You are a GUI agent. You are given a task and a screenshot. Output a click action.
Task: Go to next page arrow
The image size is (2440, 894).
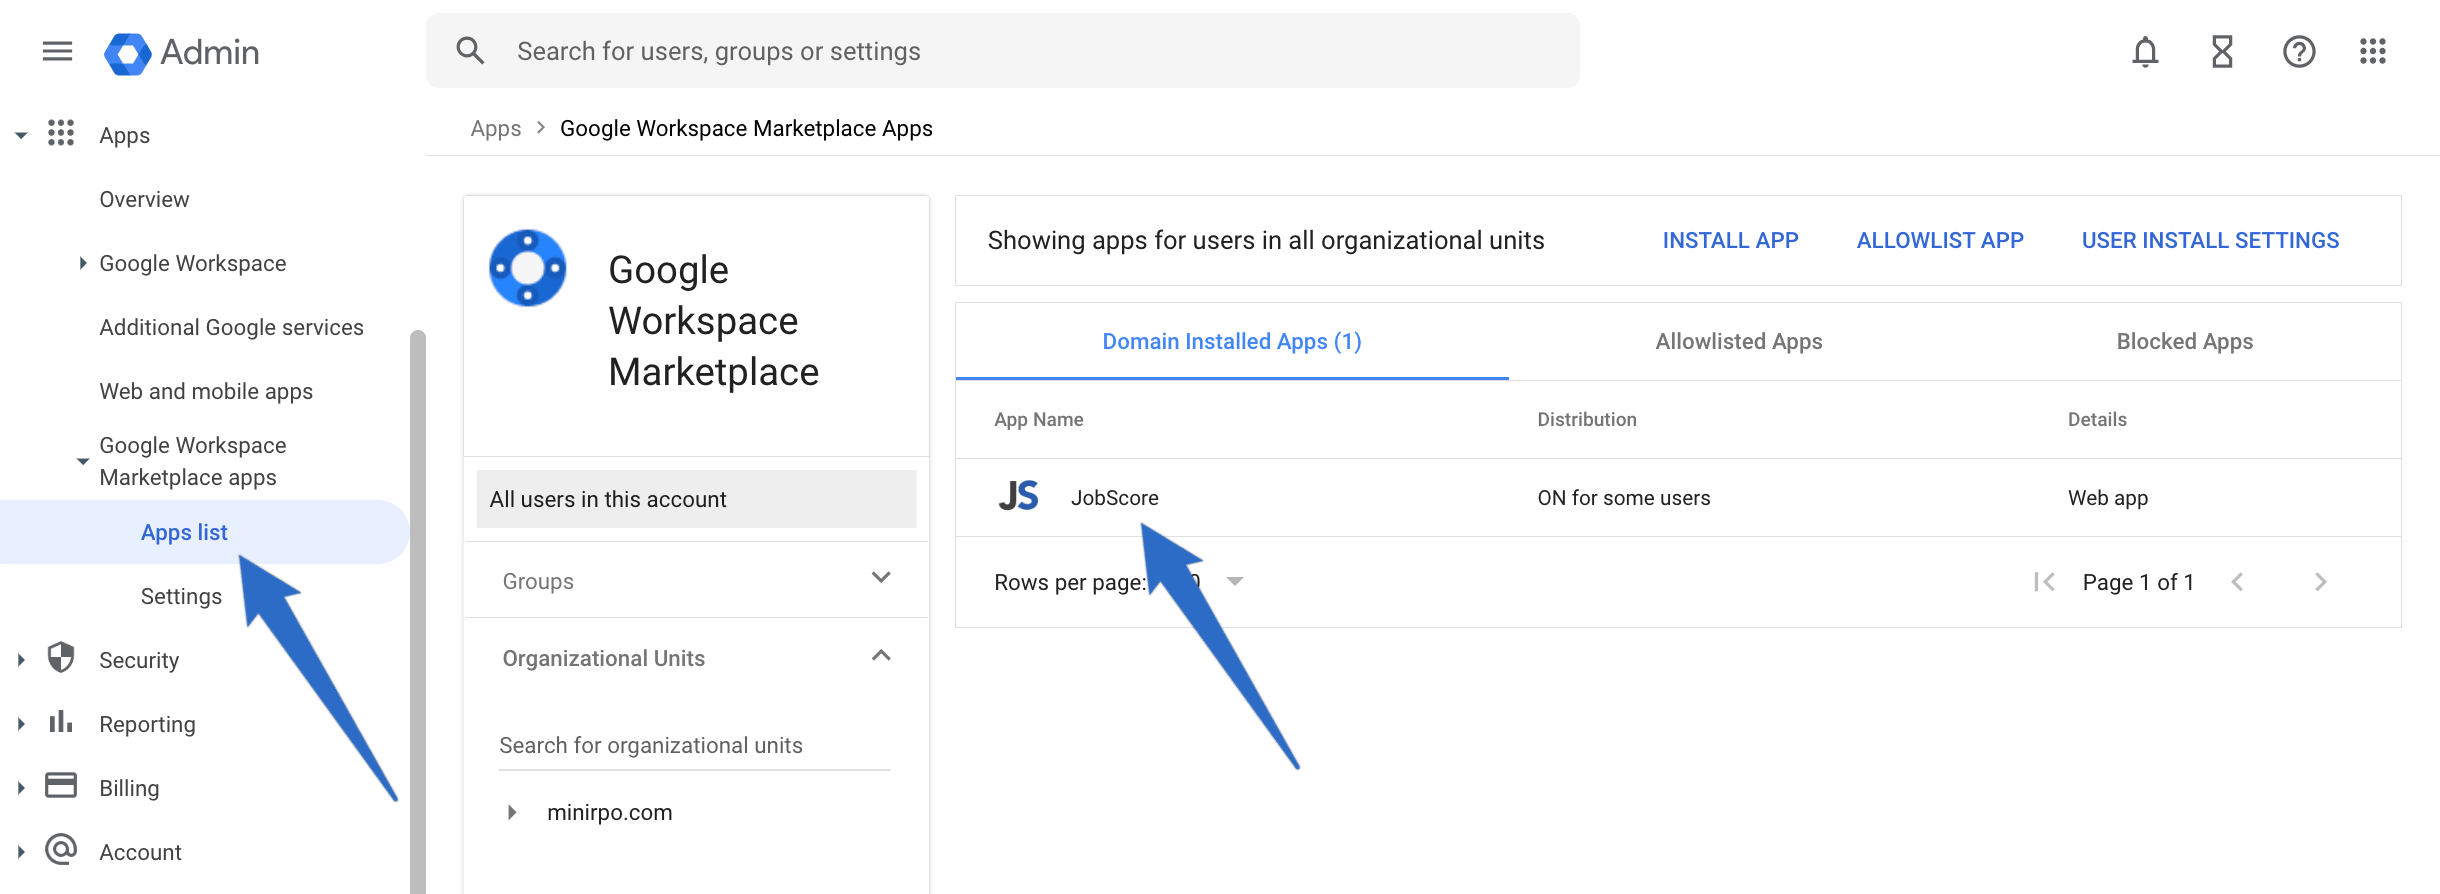click(x=2321, y=582)
